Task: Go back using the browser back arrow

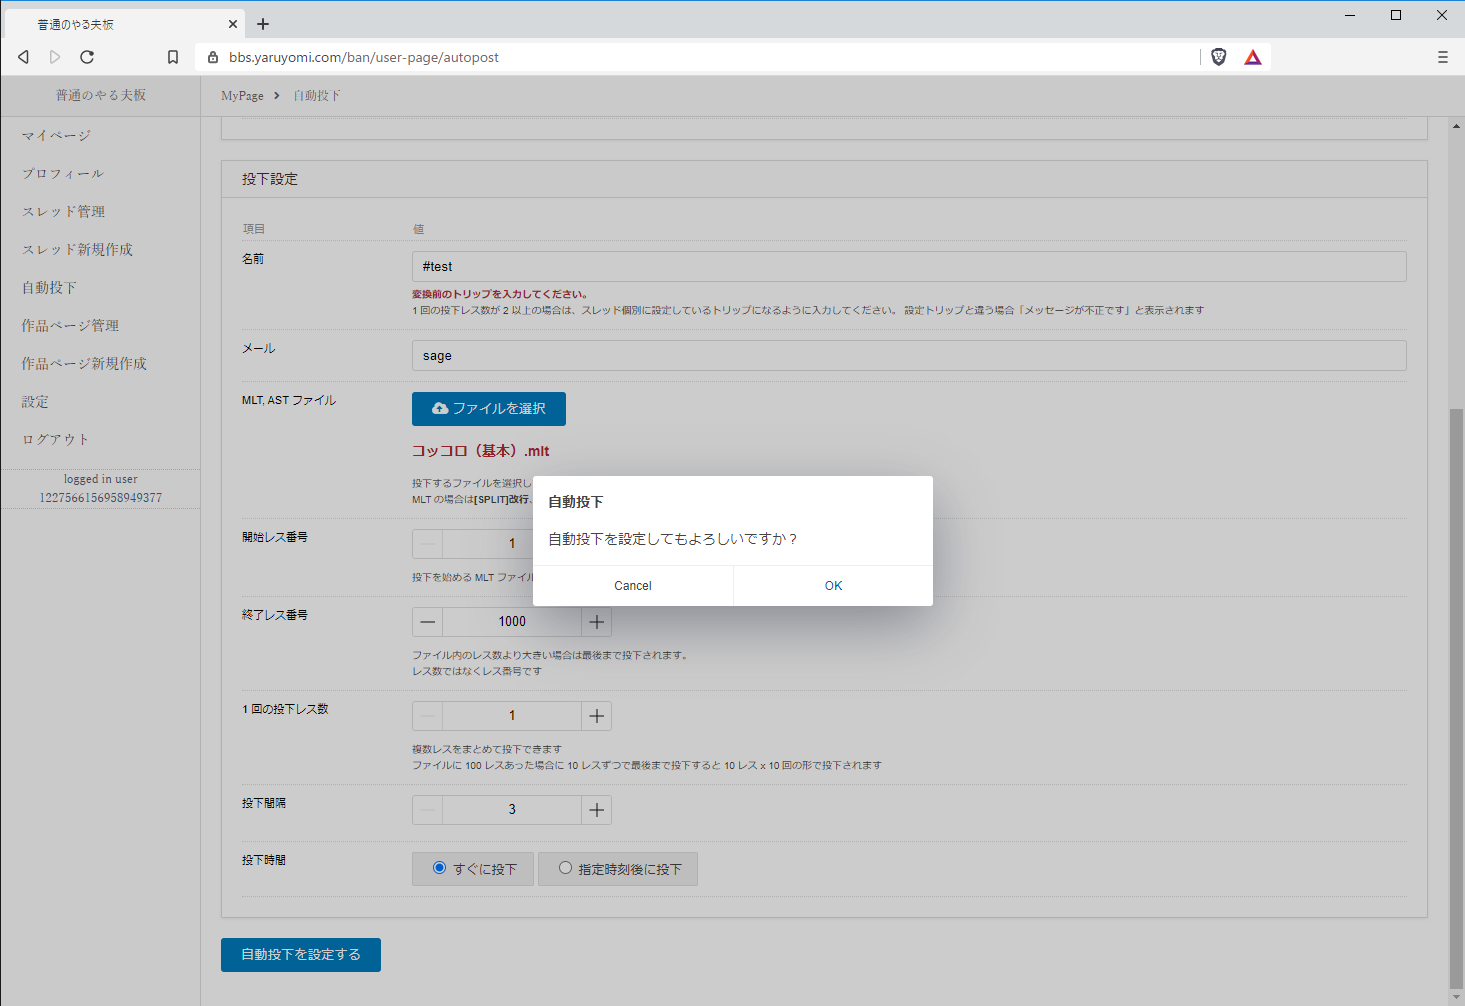Action: pos(24,57)
